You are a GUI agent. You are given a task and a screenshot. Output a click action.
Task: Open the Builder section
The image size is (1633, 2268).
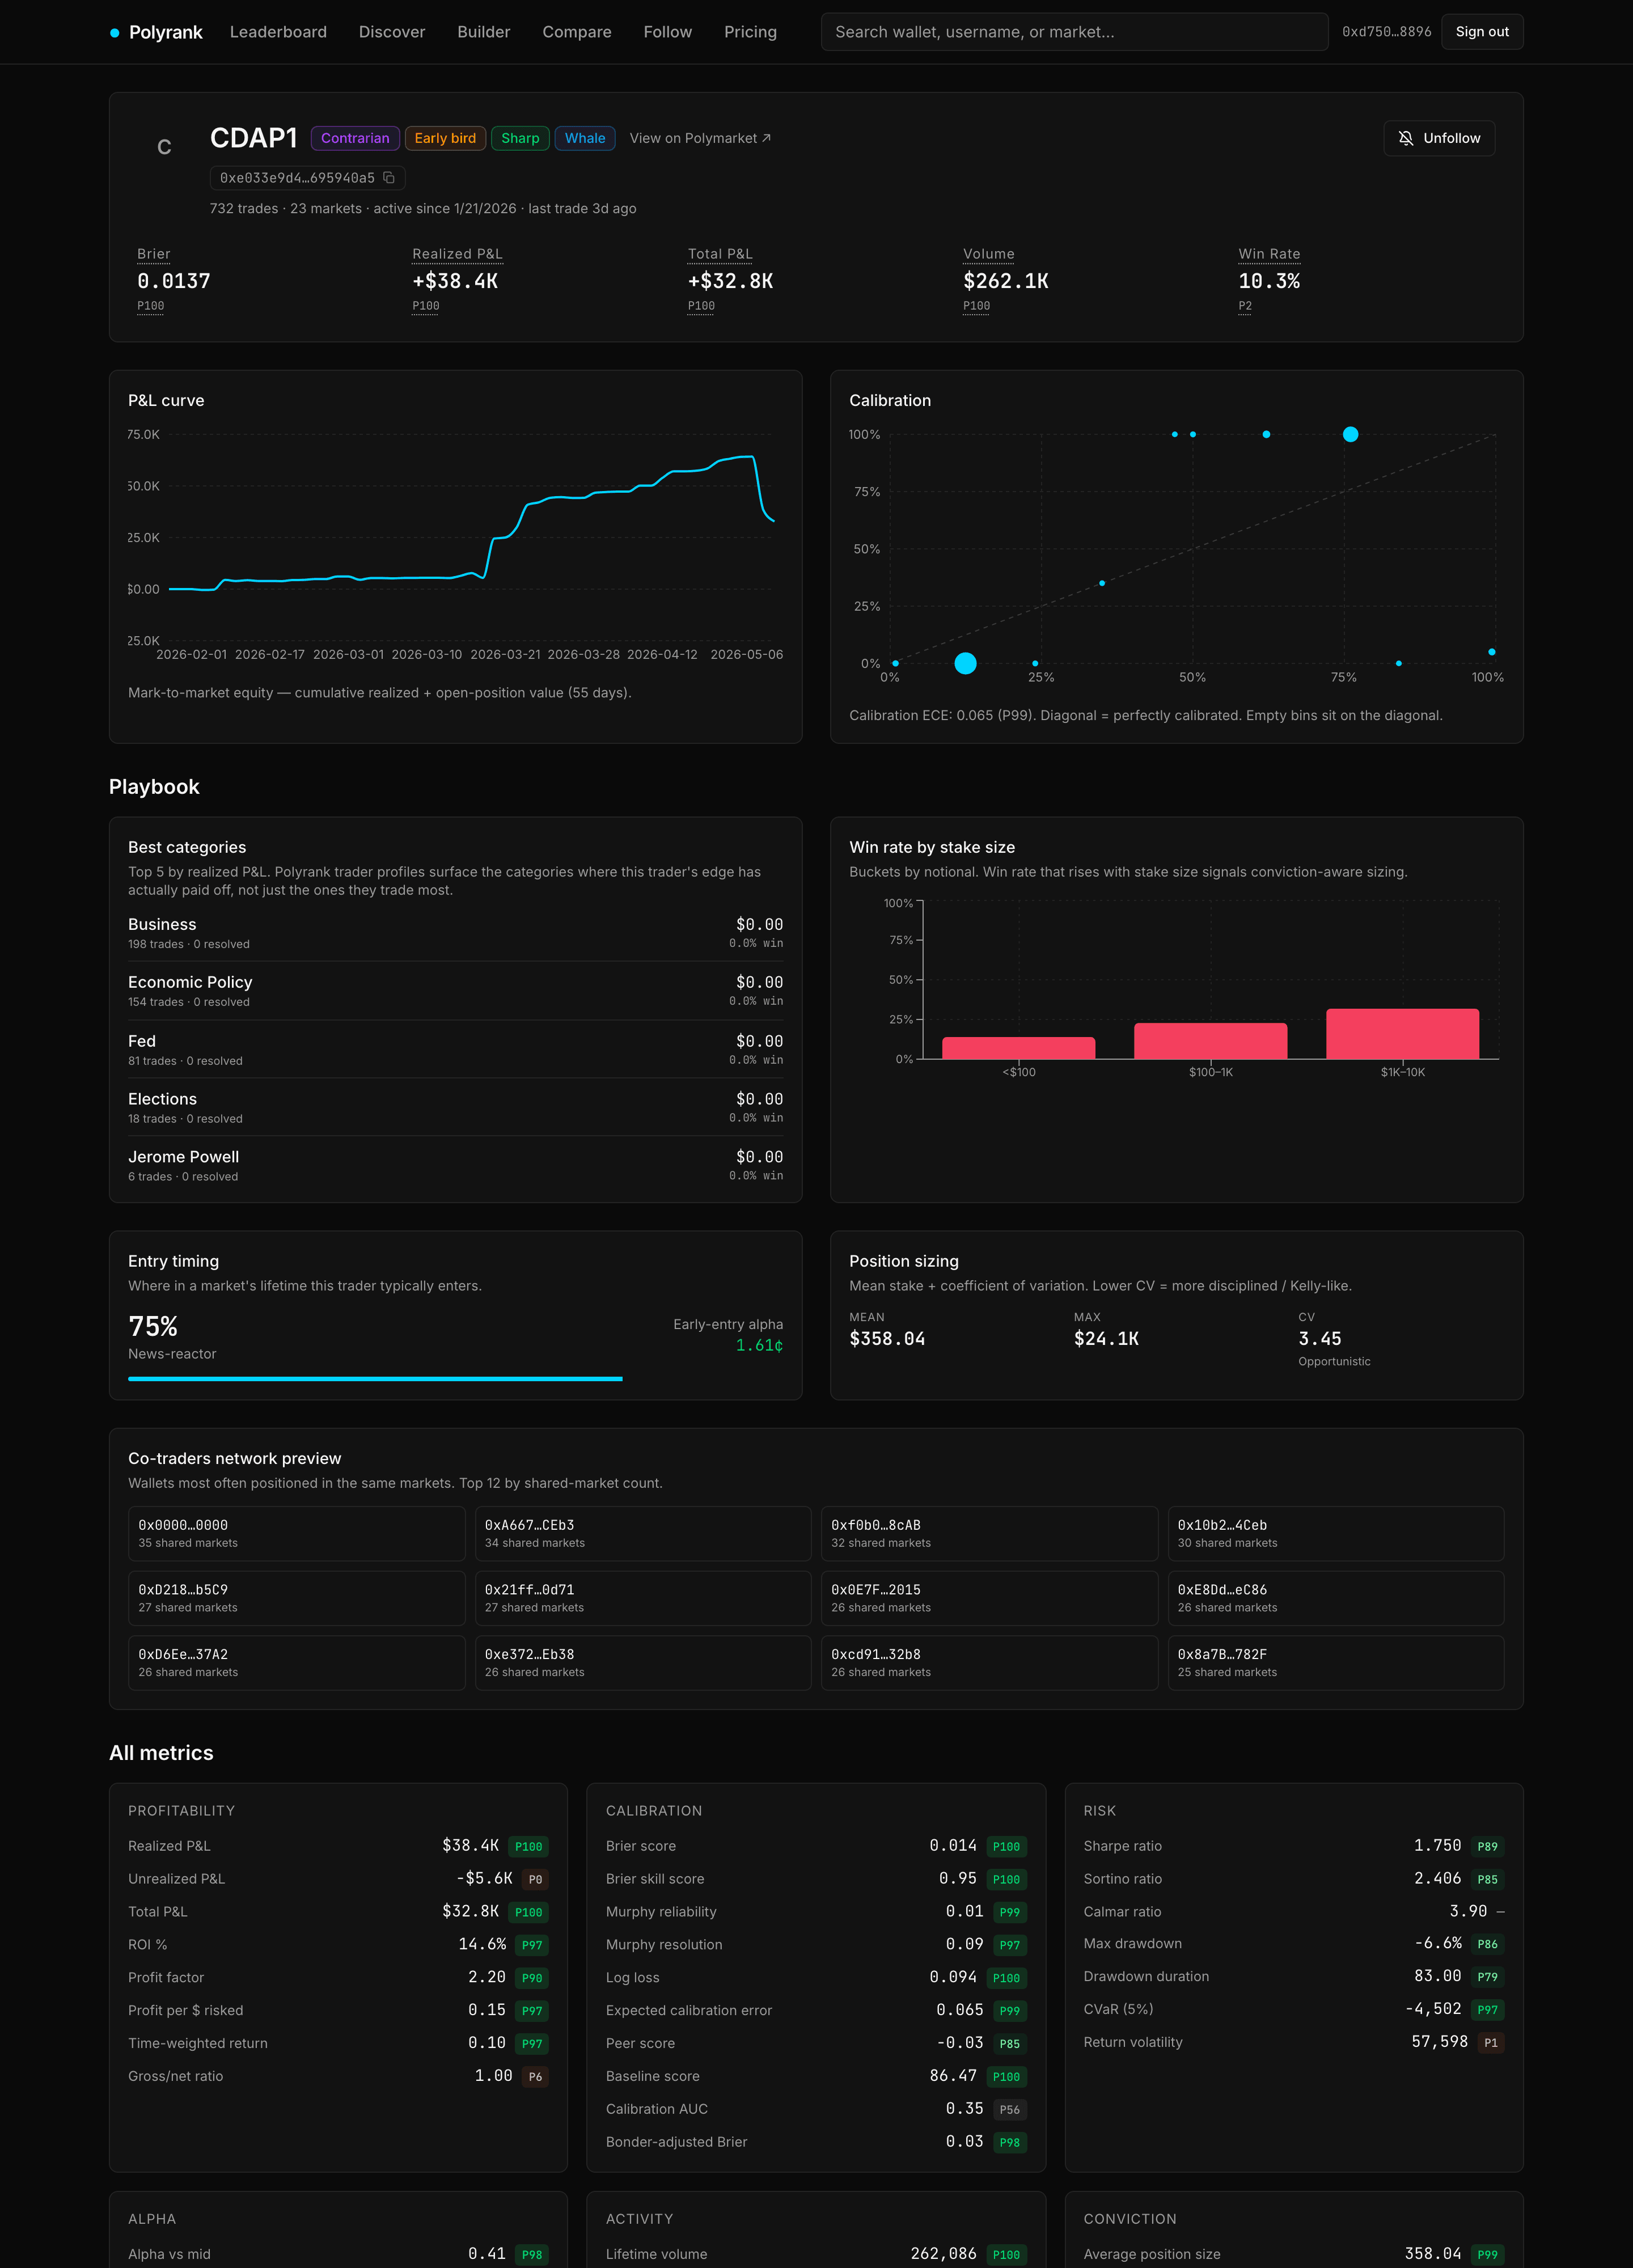(484, 32)
